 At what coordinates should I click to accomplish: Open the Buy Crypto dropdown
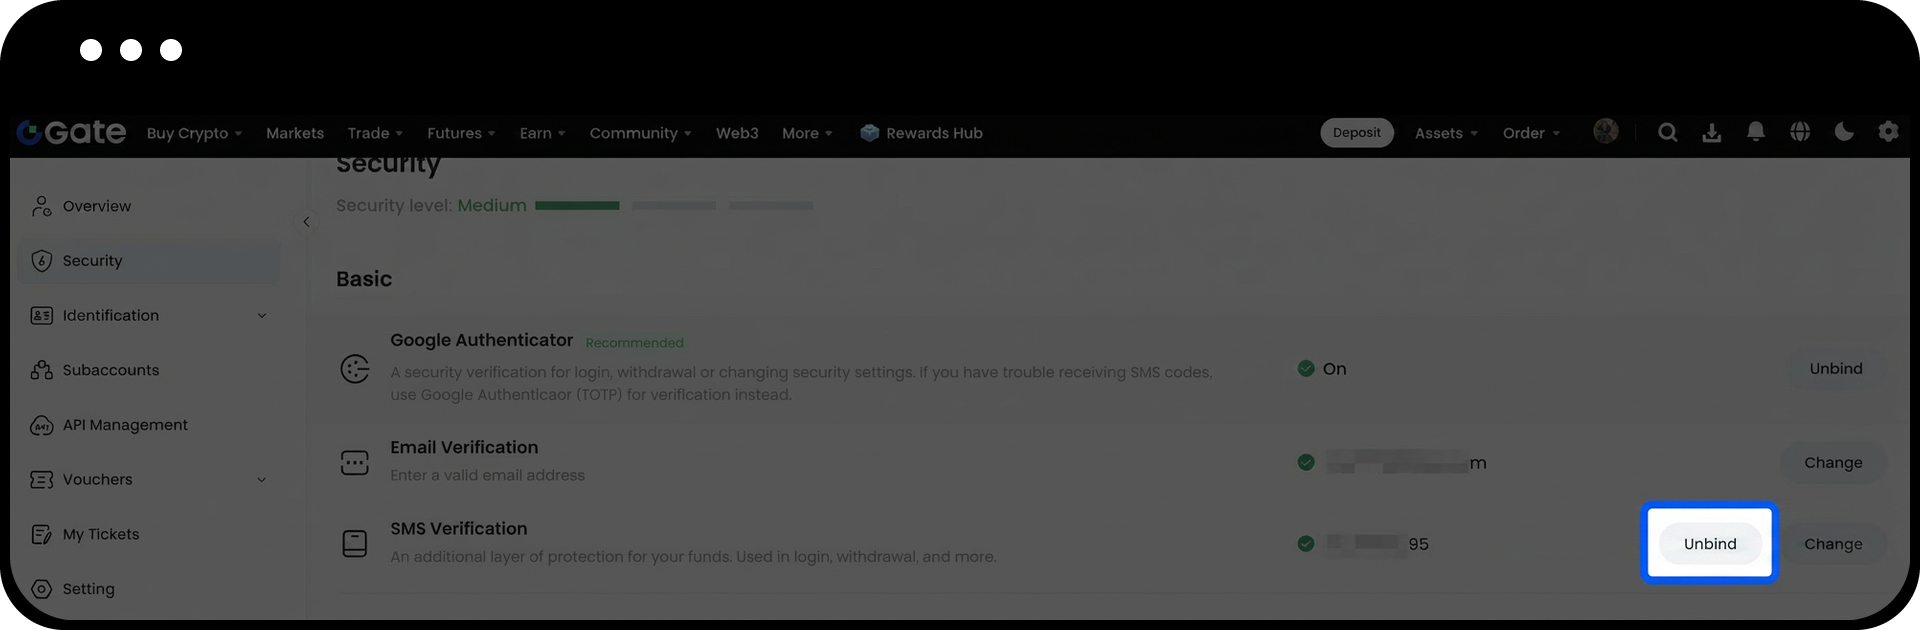(x=194, y=133)
